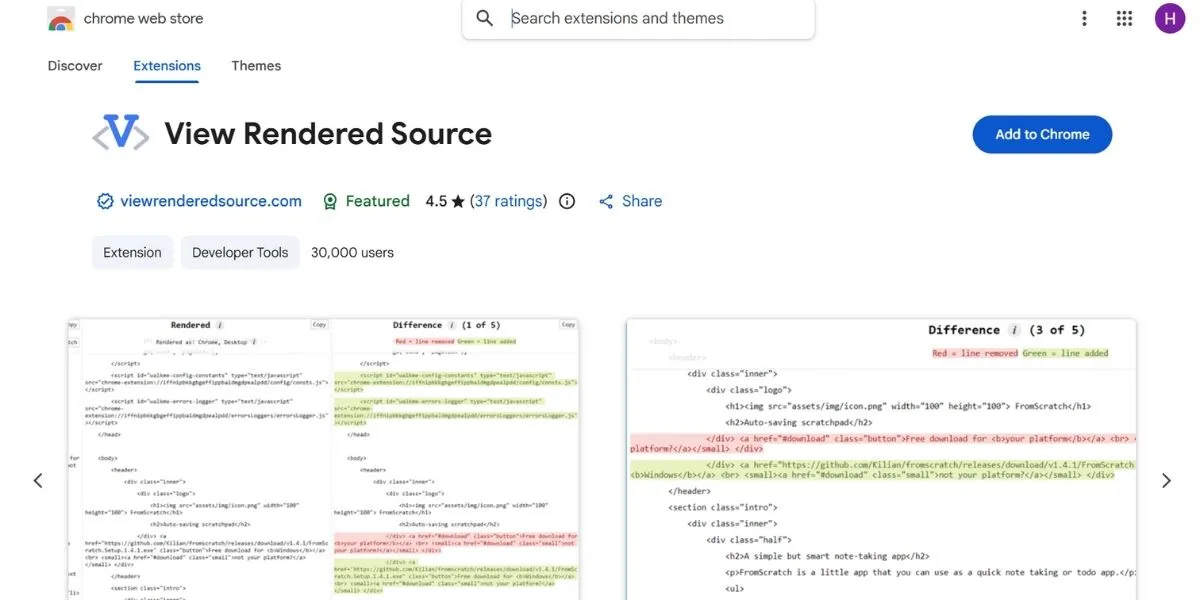Switch to the Discover tab
The image size is (1200, 600).
pyautogui.click(x=74, y=65)
